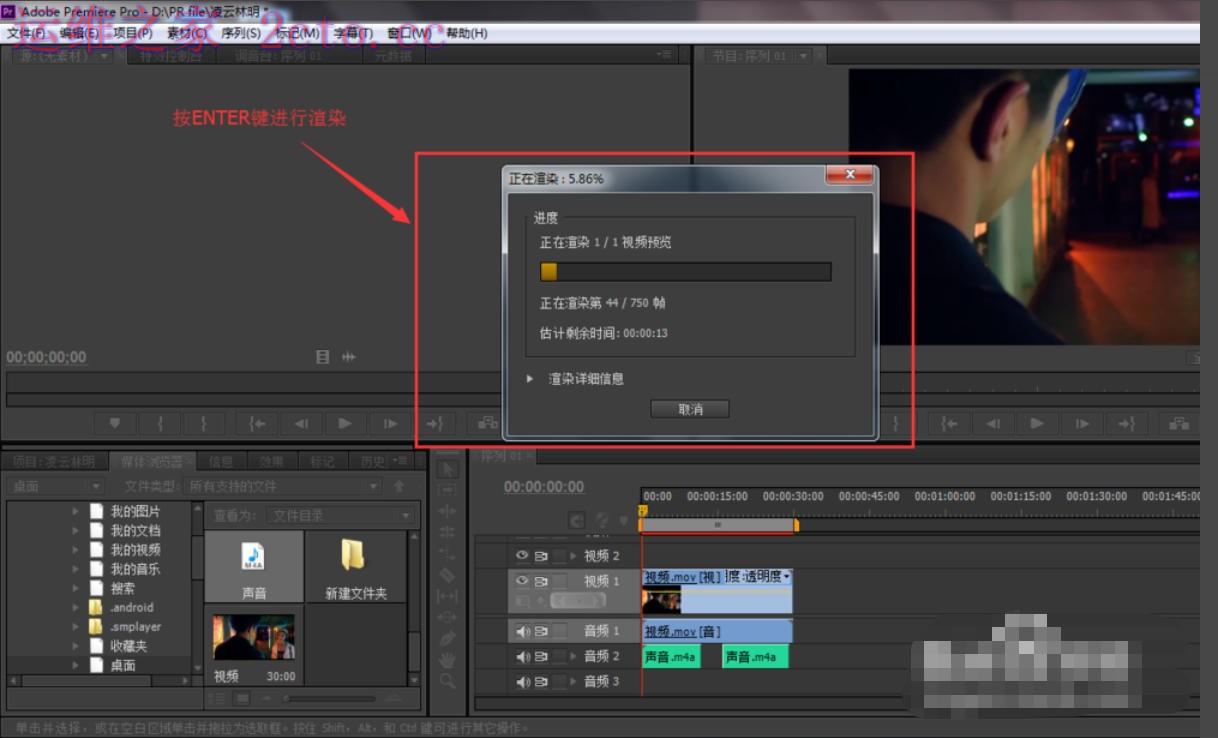Mute the 音频 3 track speaker
This screenshot has width=1218, height=738.
522,681
